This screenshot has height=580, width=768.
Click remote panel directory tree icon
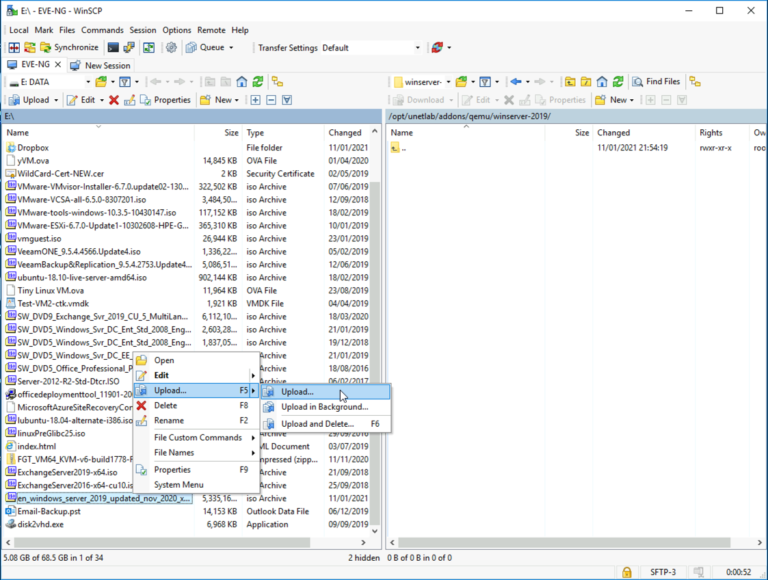(695, 82)
